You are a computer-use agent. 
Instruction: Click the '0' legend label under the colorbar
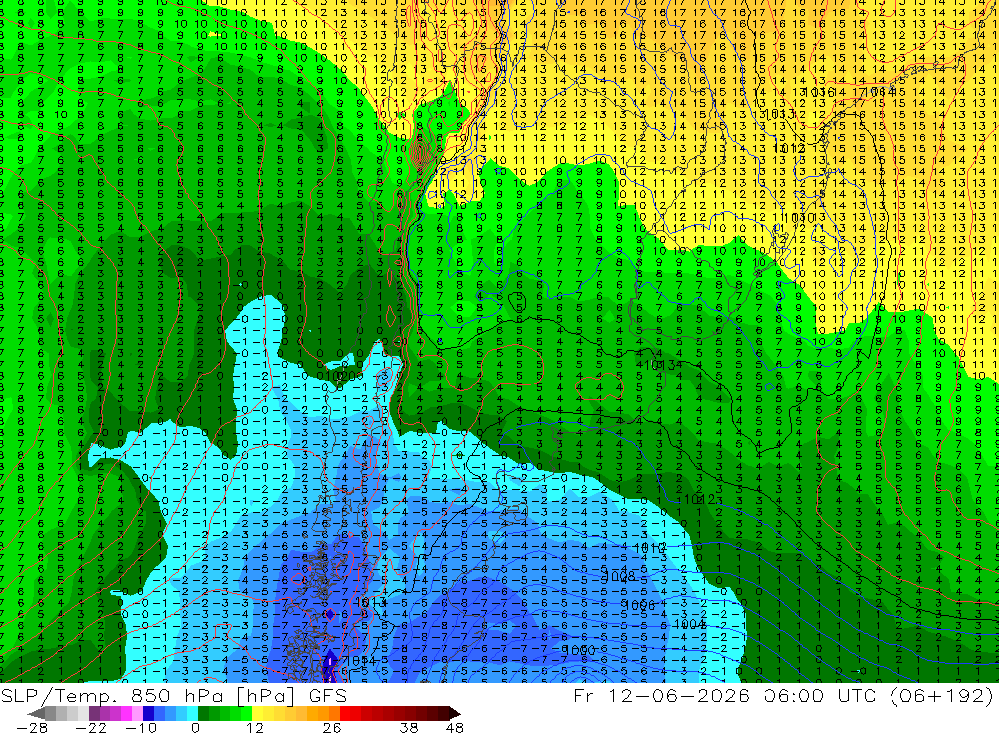pyautogui.click(x=195, y=728)
